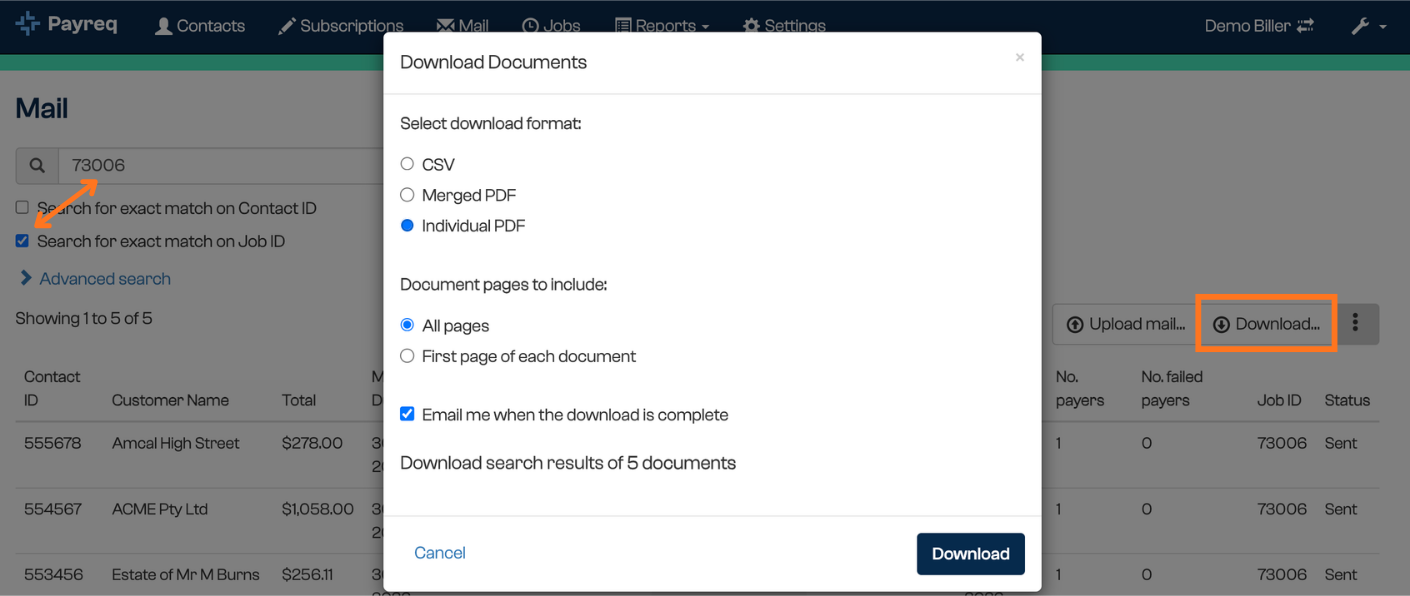Focus the search field containing 73006
This screenshot has width=1410, height=596.
click(x=221, y=166)
